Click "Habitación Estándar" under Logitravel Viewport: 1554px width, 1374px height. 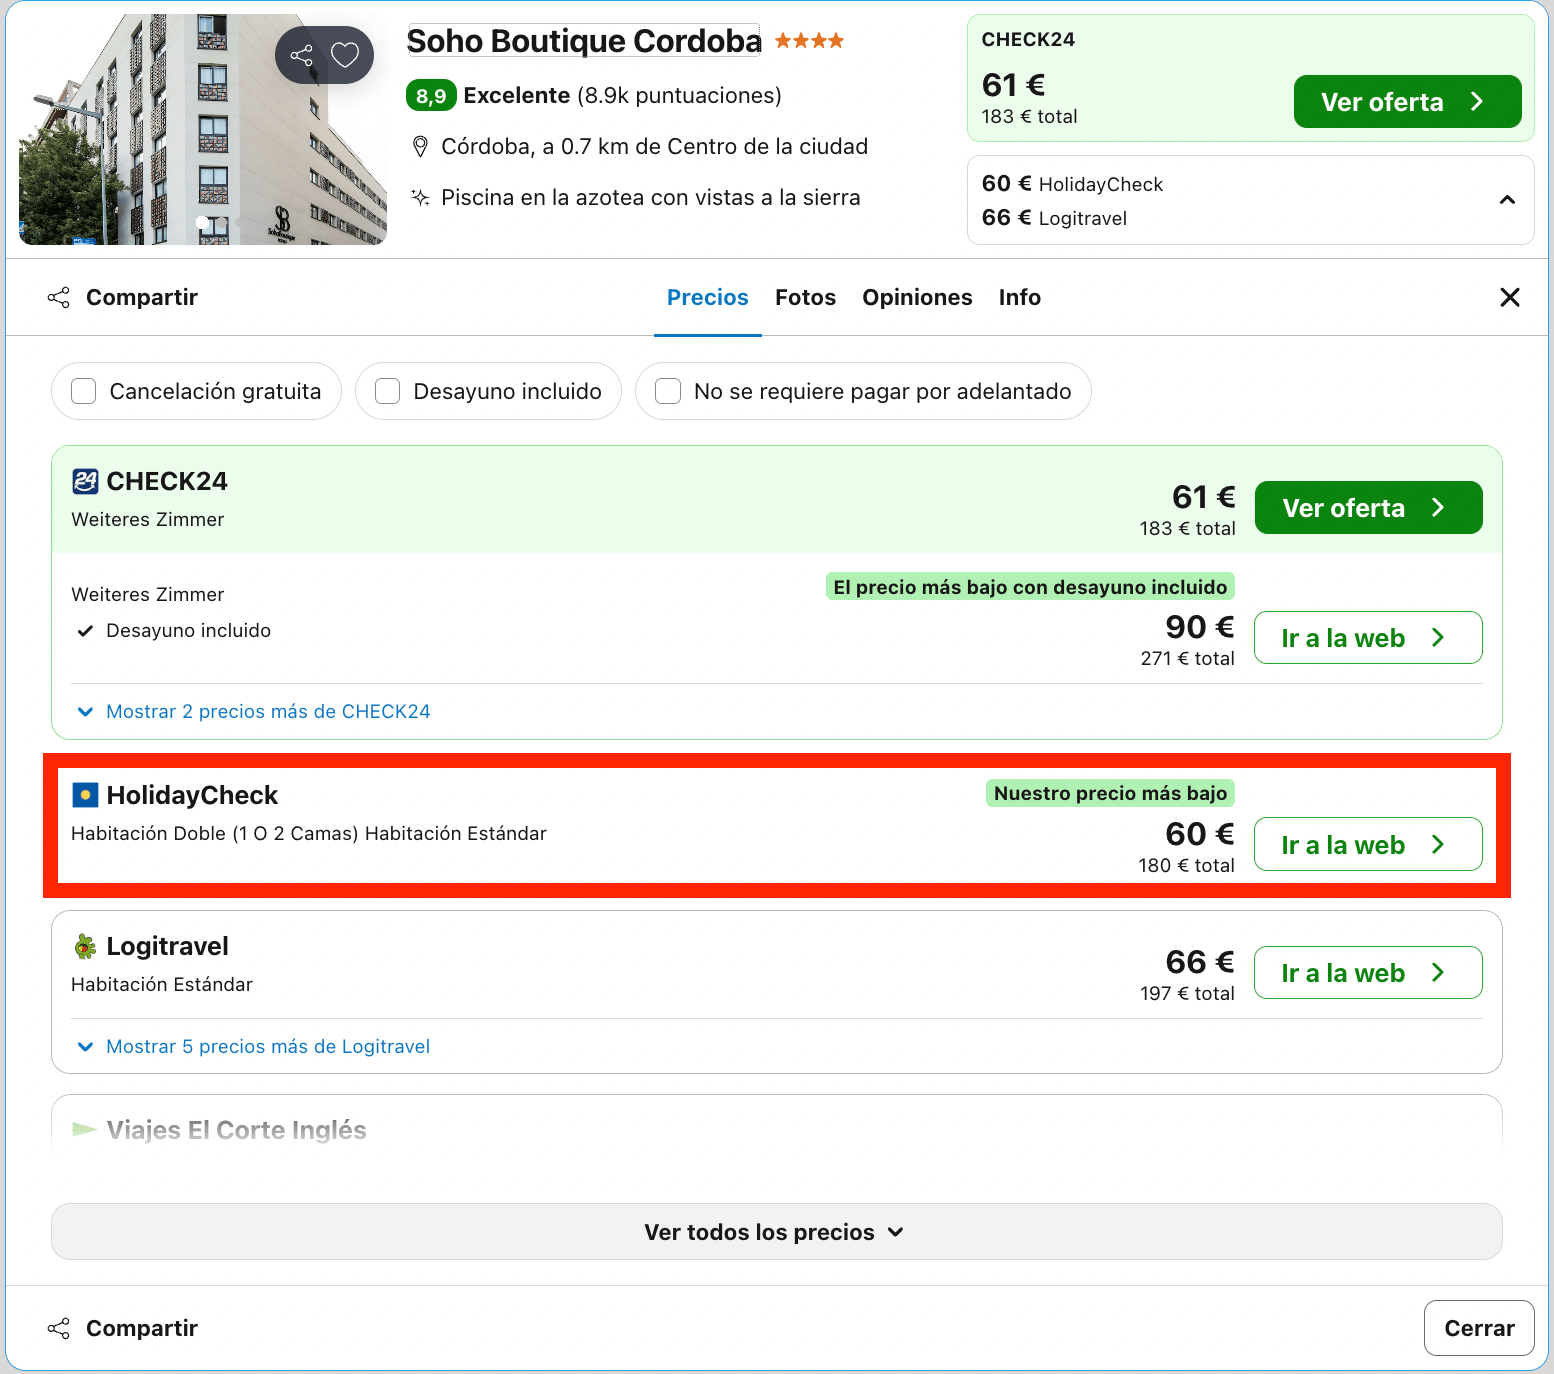click(x=162, y=985)
